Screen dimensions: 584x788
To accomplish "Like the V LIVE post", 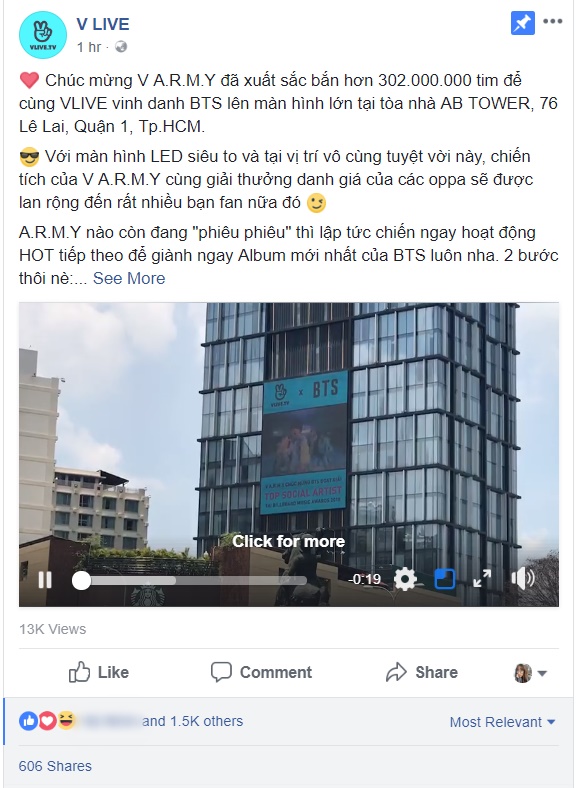I will click(x=99, y=672).
